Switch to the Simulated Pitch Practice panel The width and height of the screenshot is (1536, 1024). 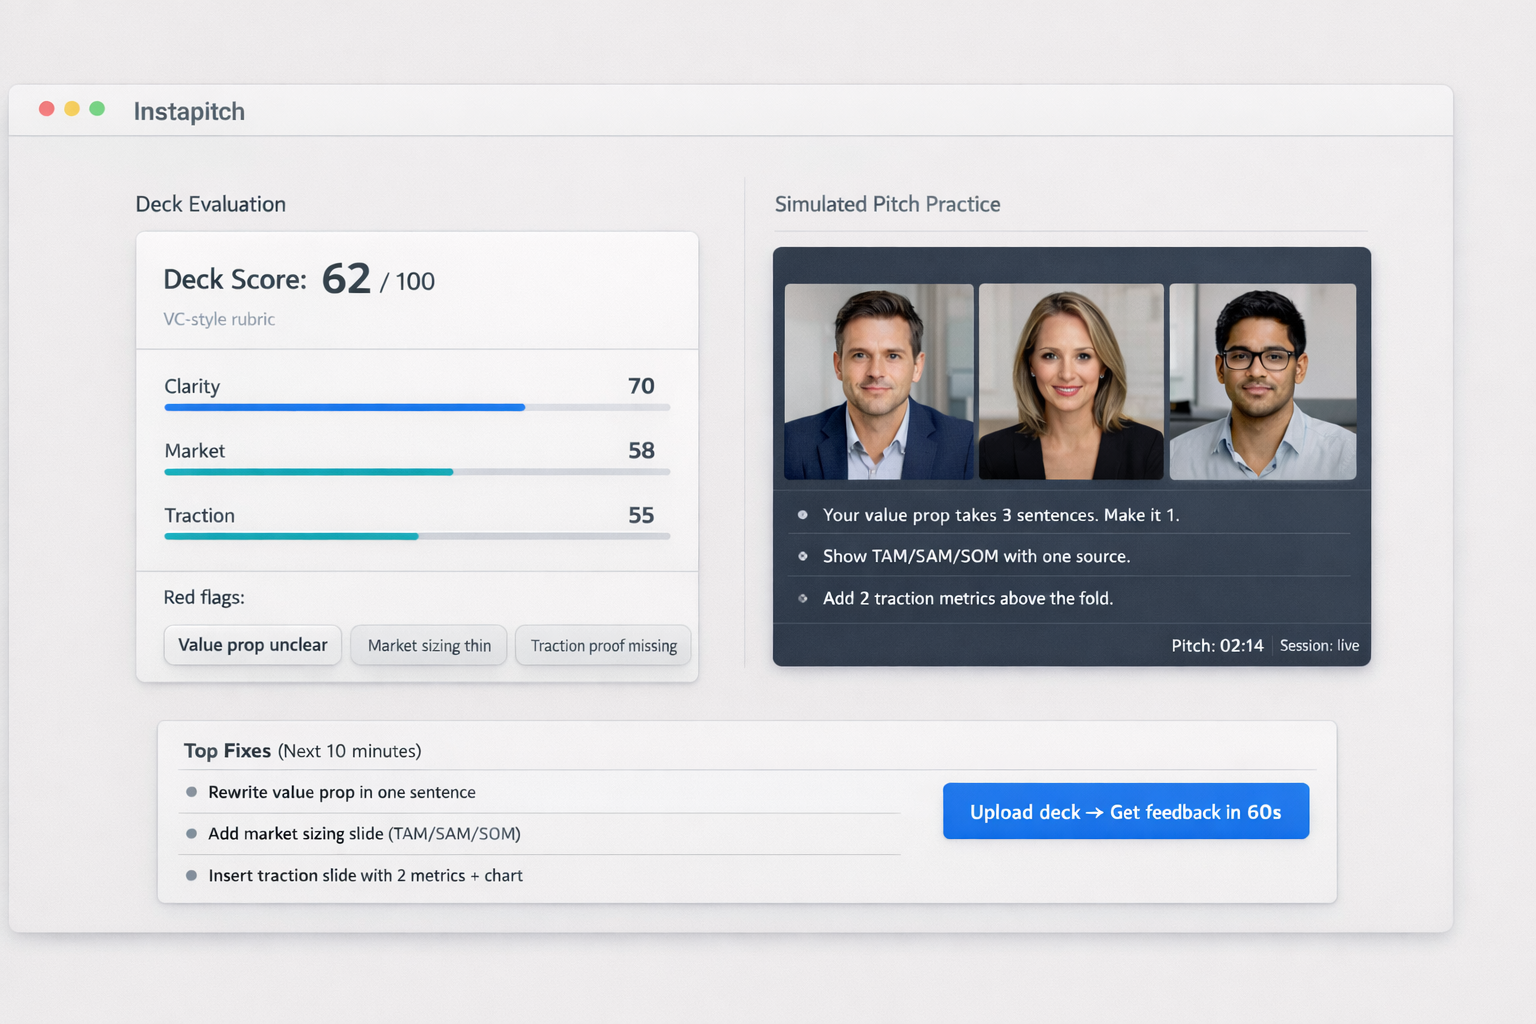(887, 204)
